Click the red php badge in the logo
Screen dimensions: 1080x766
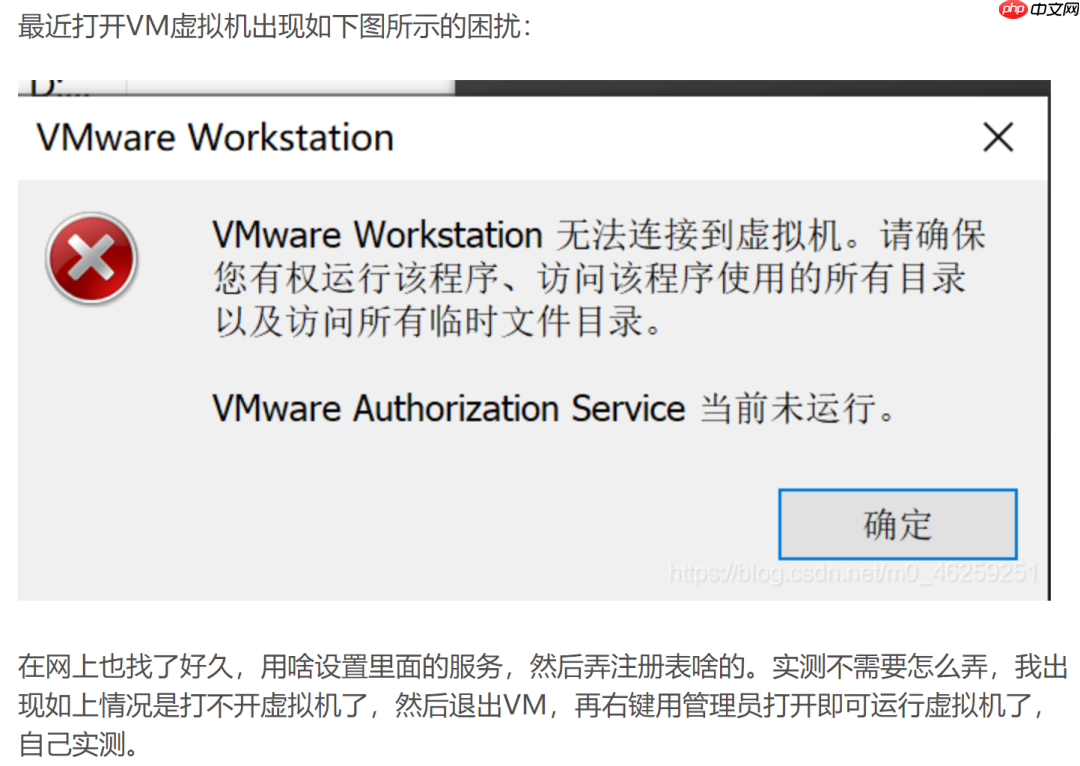pos(1012,11)
